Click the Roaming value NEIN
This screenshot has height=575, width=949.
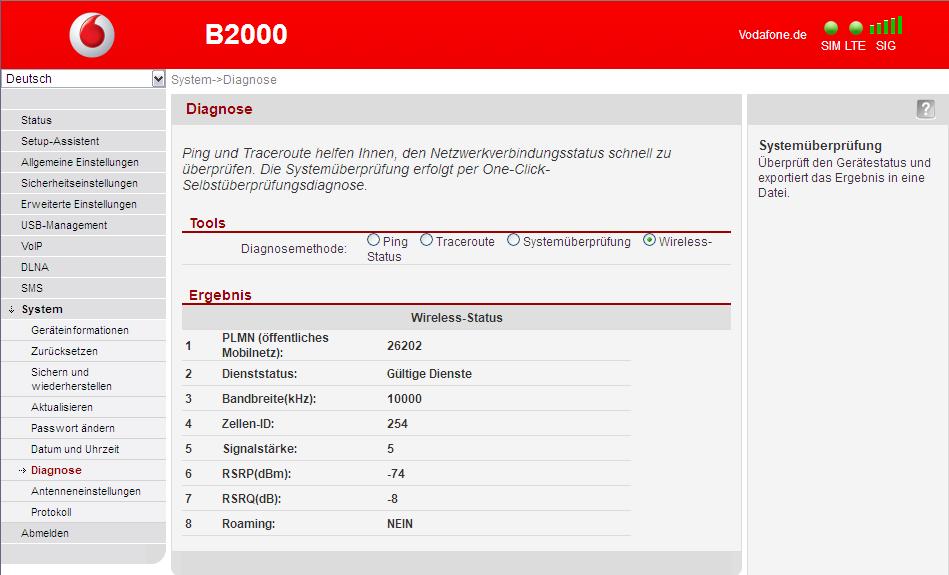click(399, 524)
